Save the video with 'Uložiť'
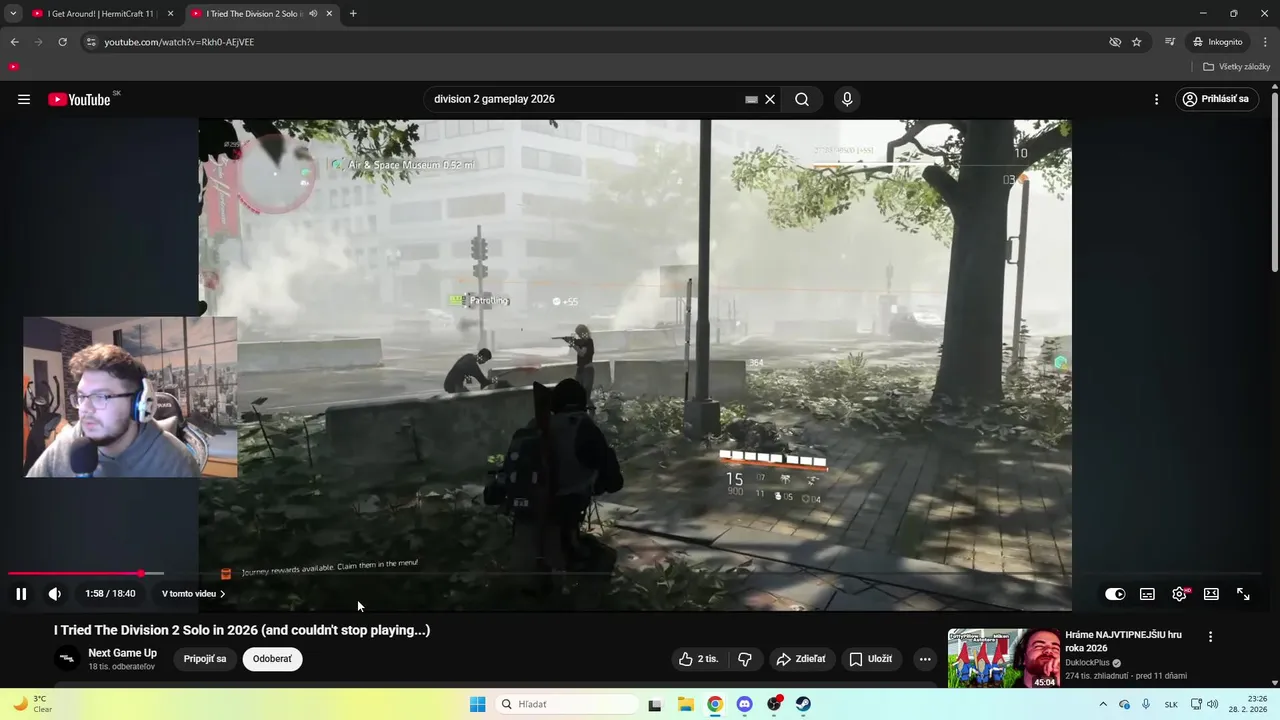1280x720 pixels. click(870, 659)
